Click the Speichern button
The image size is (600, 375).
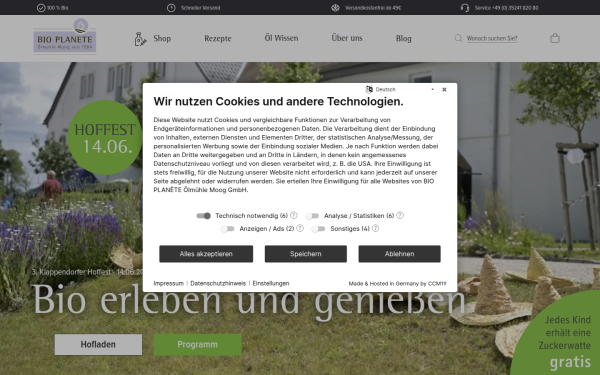pyautogui.click(x=306, y=254)
